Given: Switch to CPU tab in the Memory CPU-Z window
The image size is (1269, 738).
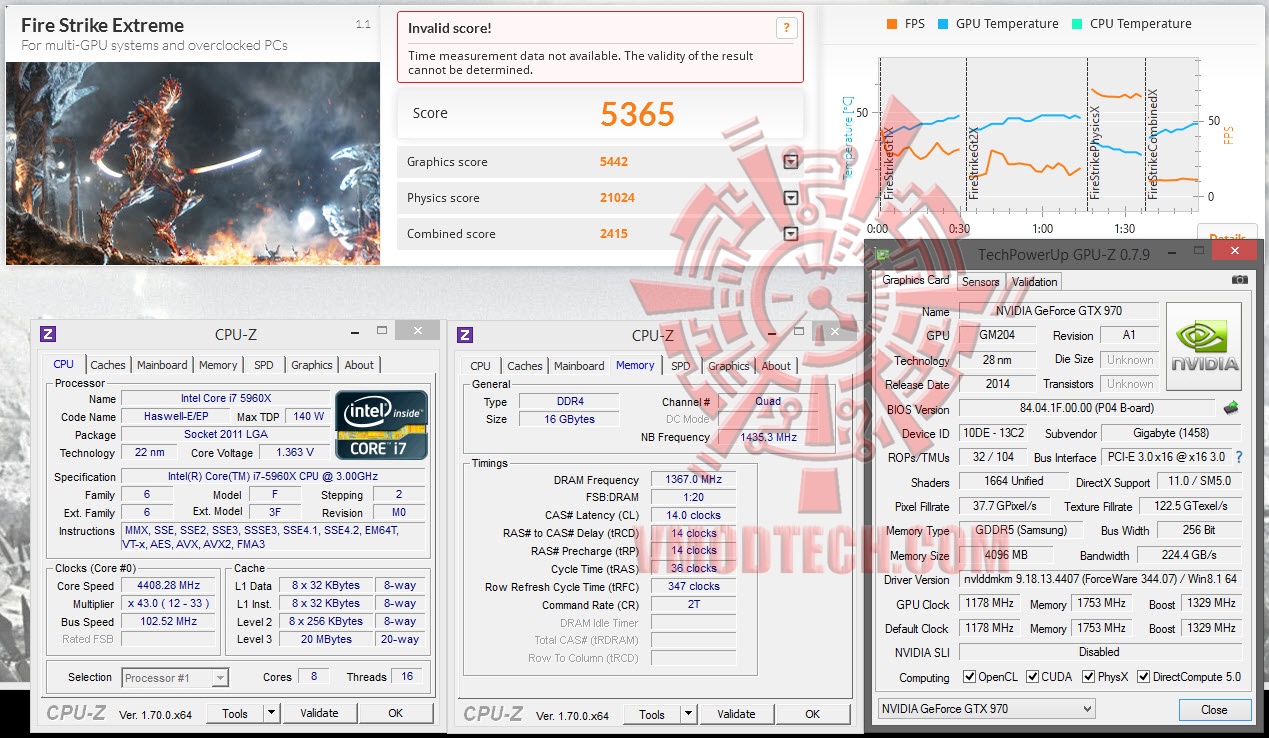Looking at the screenshot, I should point(481,367).
